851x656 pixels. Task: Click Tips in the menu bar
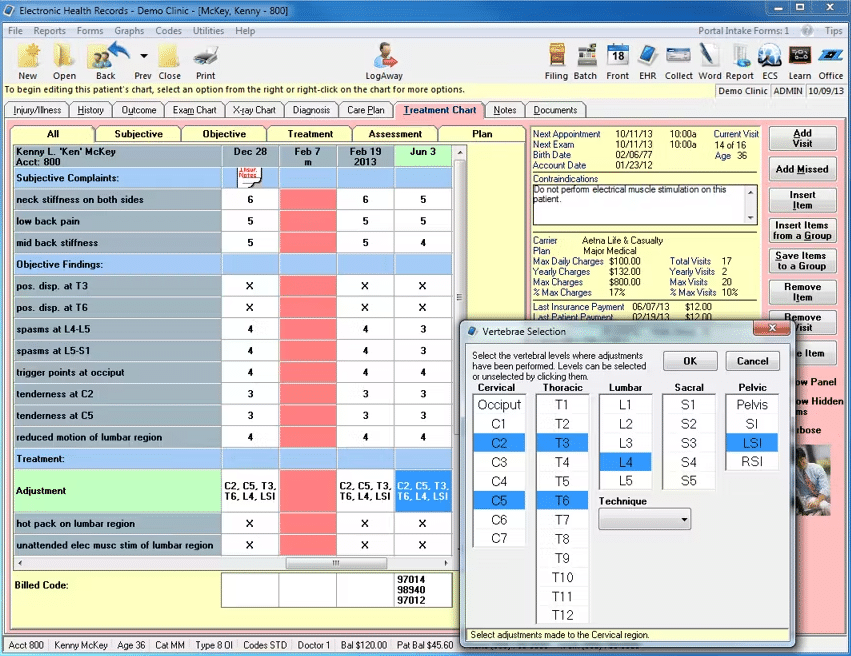[x=833, y=31]
